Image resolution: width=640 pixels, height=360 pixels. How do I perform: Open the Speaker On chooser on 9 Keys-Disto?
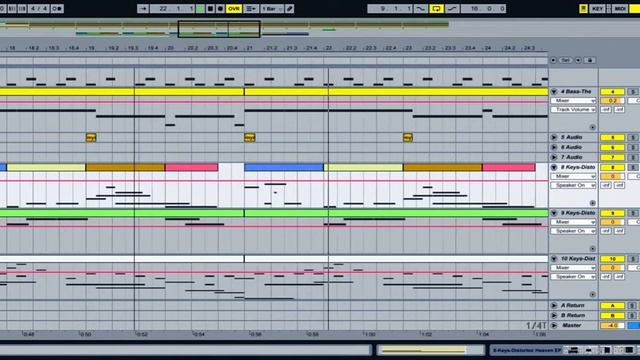573,231
